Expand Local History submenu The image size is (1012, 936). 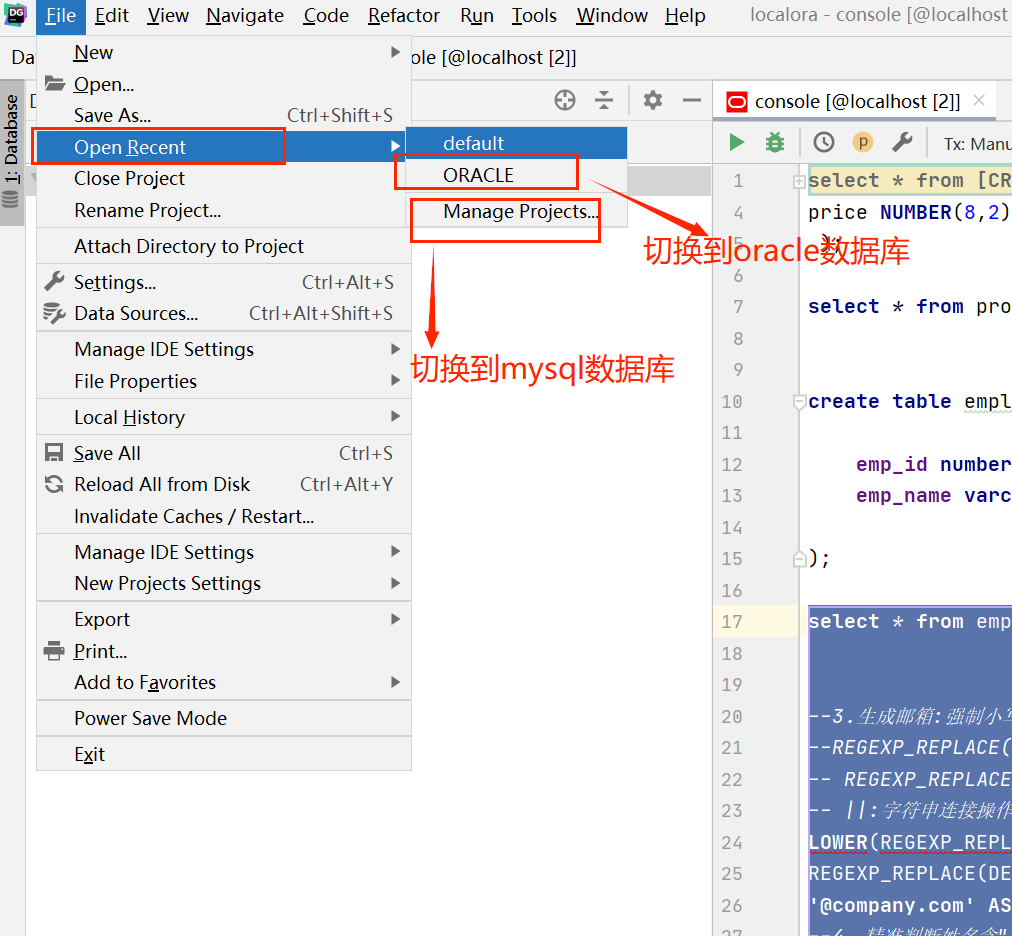223,418
